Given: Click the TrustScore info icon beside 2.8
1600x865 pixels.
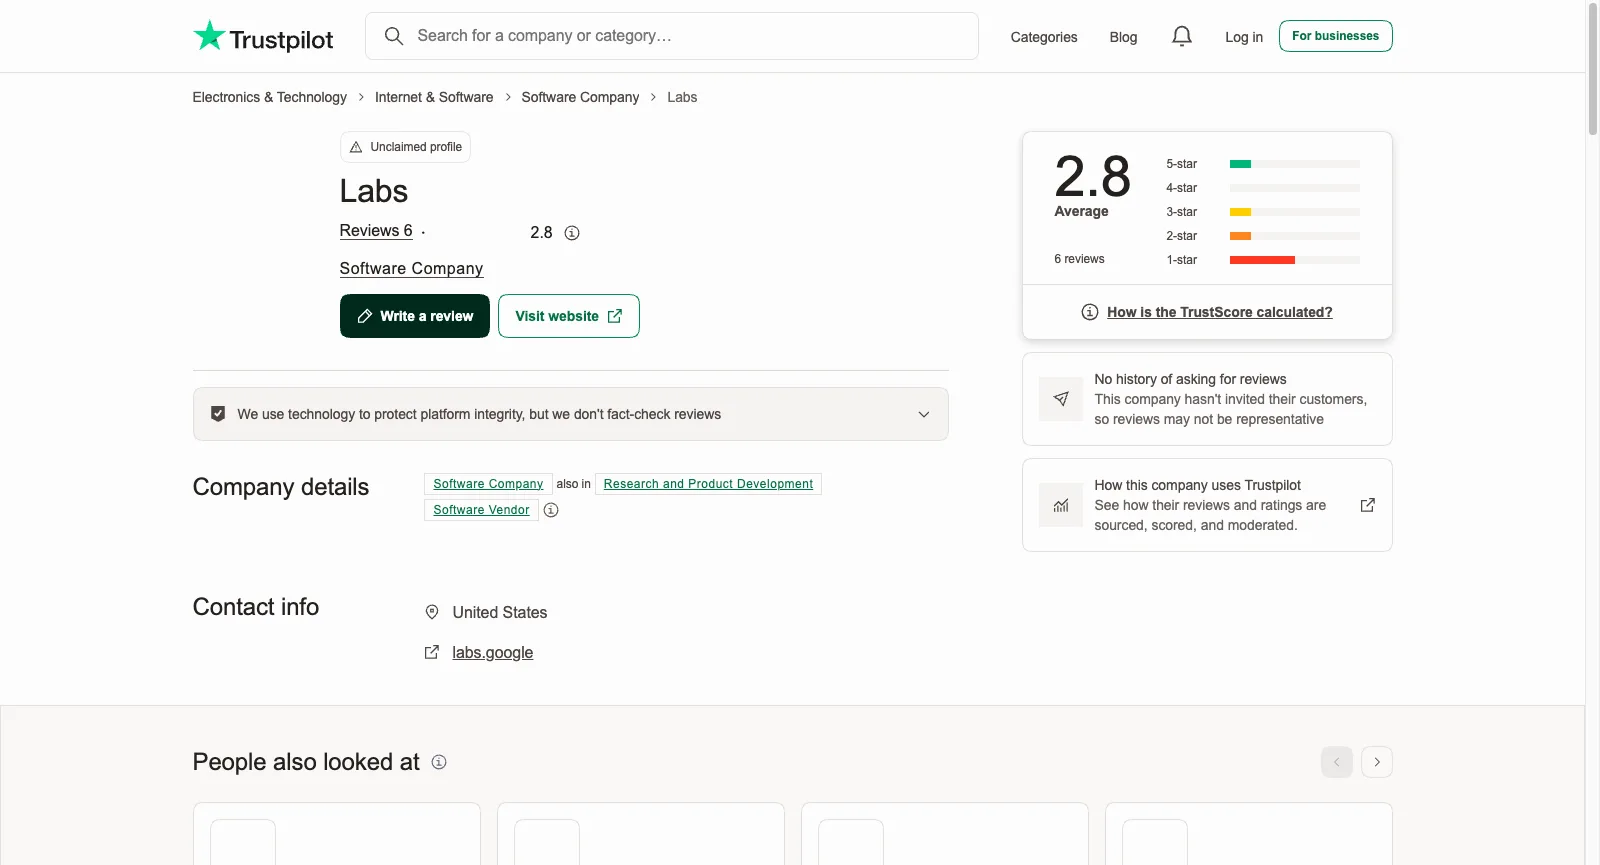Looking at the screenshot, I should [x=572, y=233].
